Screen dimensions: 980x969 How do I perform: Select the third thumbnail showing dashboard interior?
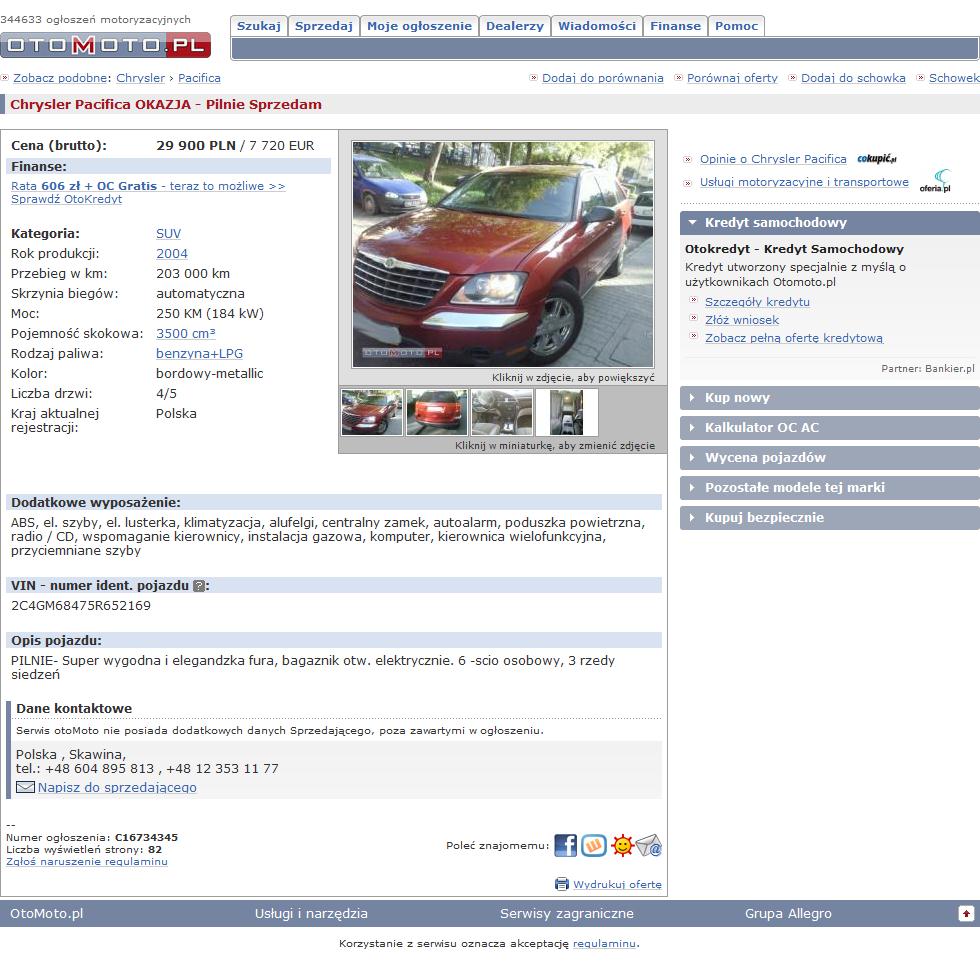click(502, 412)
